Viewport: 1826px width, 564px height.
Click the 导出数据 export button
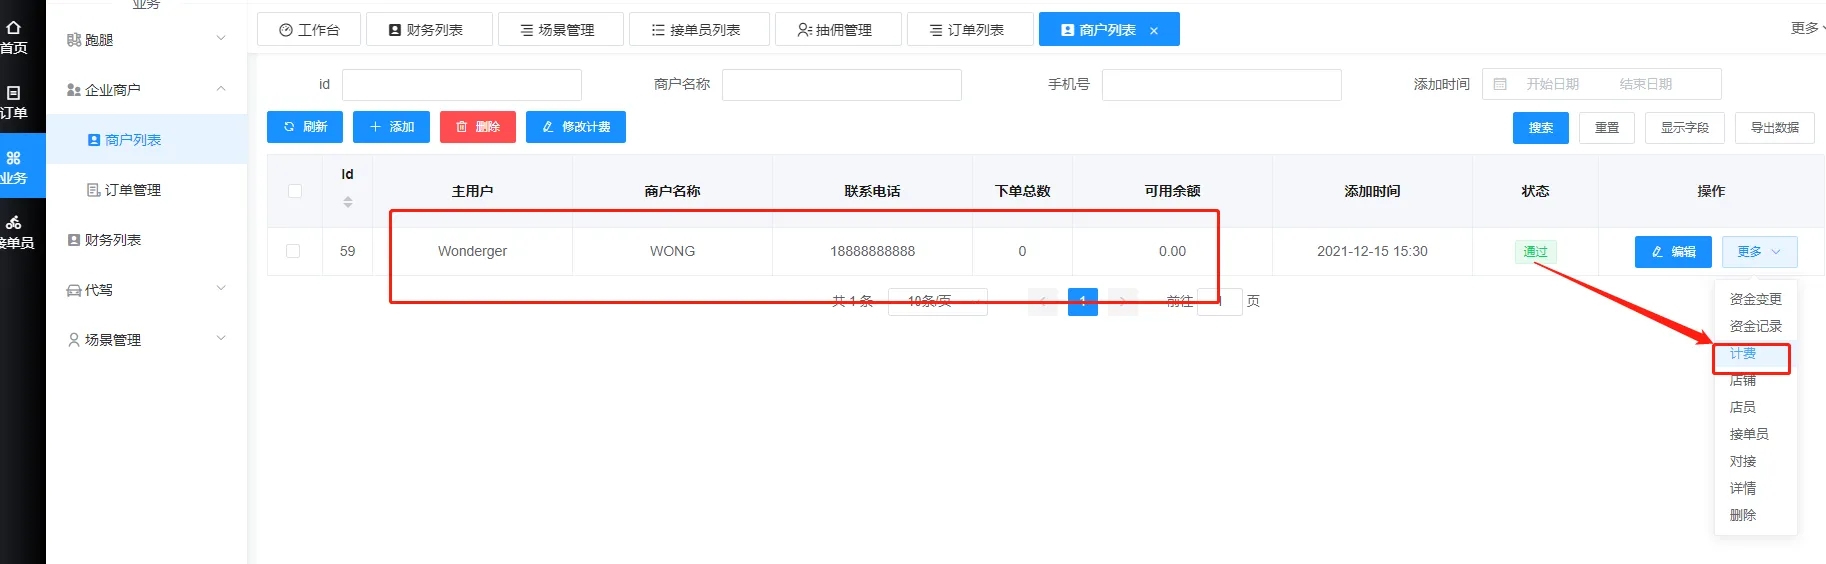[x=1774, y=128]
